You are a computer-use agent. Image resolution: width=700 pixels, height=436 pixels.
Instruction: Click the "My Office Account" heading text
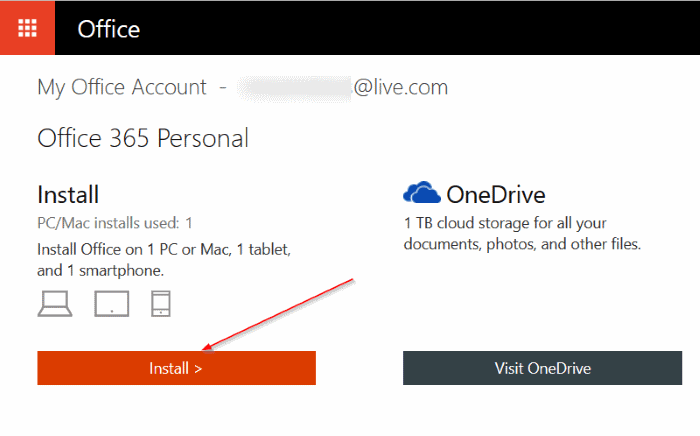122,87
